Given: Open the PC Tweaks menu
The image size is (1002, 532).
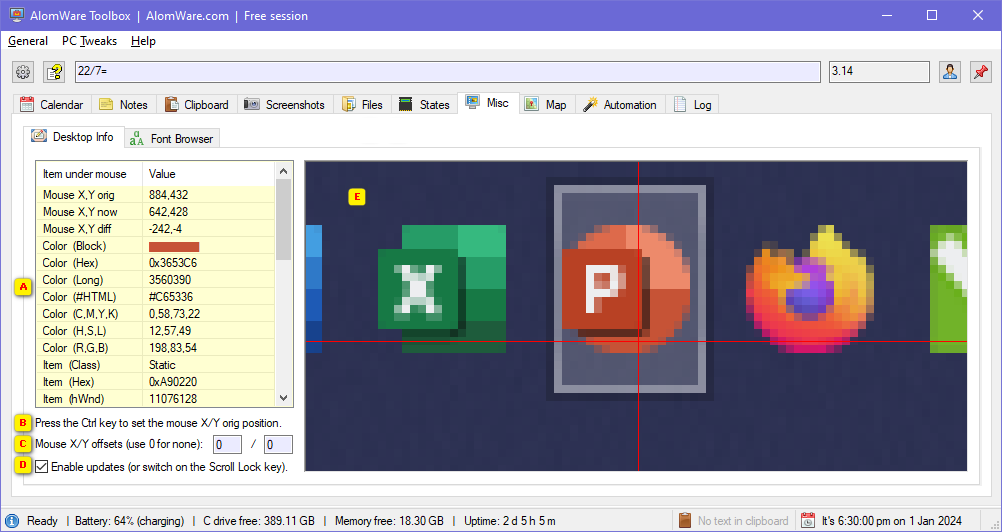Looking at the screenshot, I should (89, 41).
